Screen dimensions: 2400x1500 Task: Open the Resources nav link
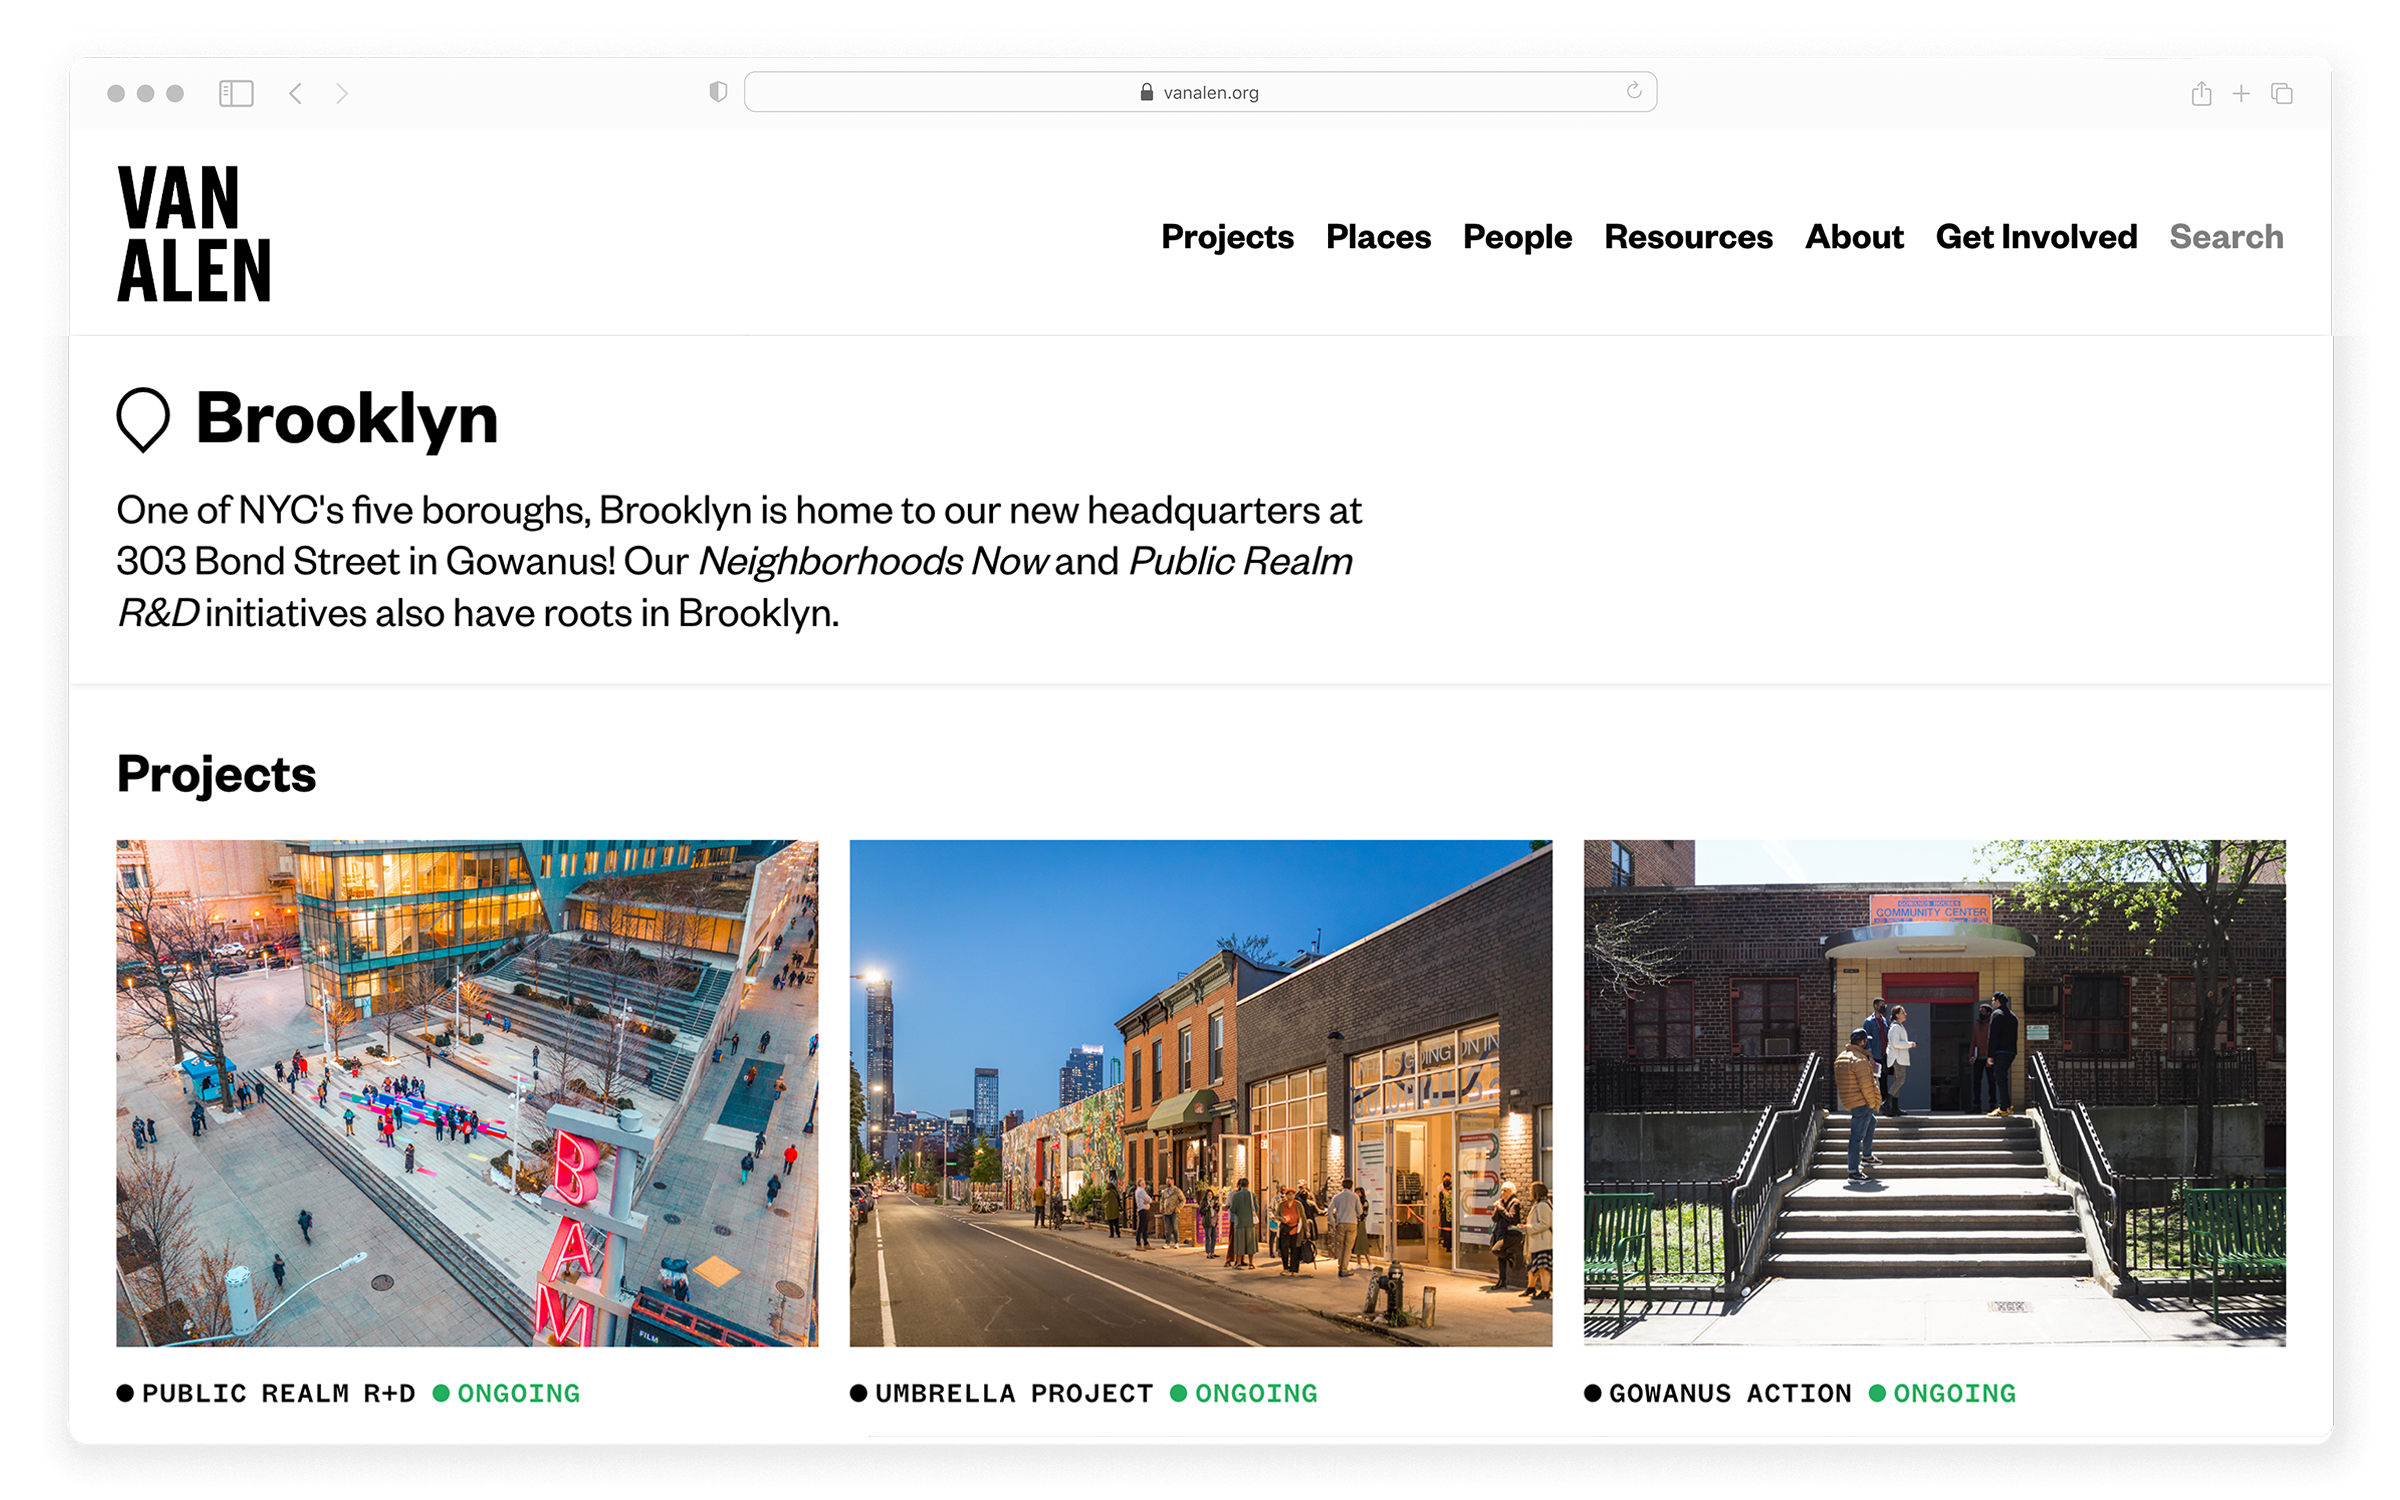1688,236
